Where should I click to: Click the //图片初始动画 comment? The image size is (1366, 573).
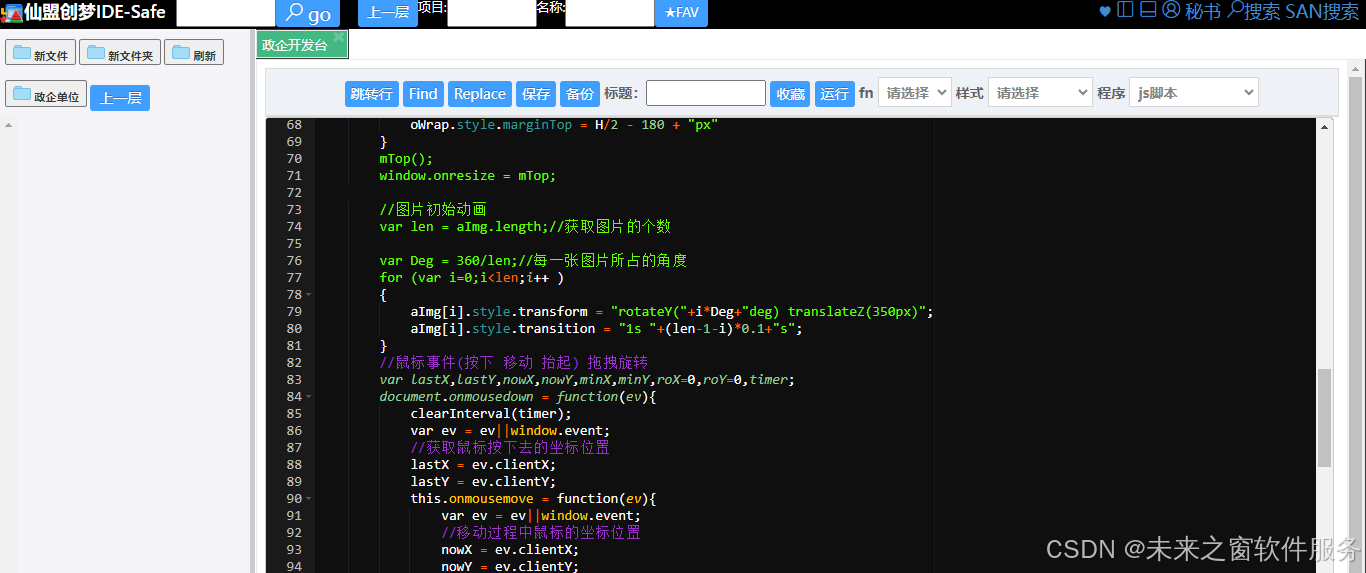pos(433,209)
